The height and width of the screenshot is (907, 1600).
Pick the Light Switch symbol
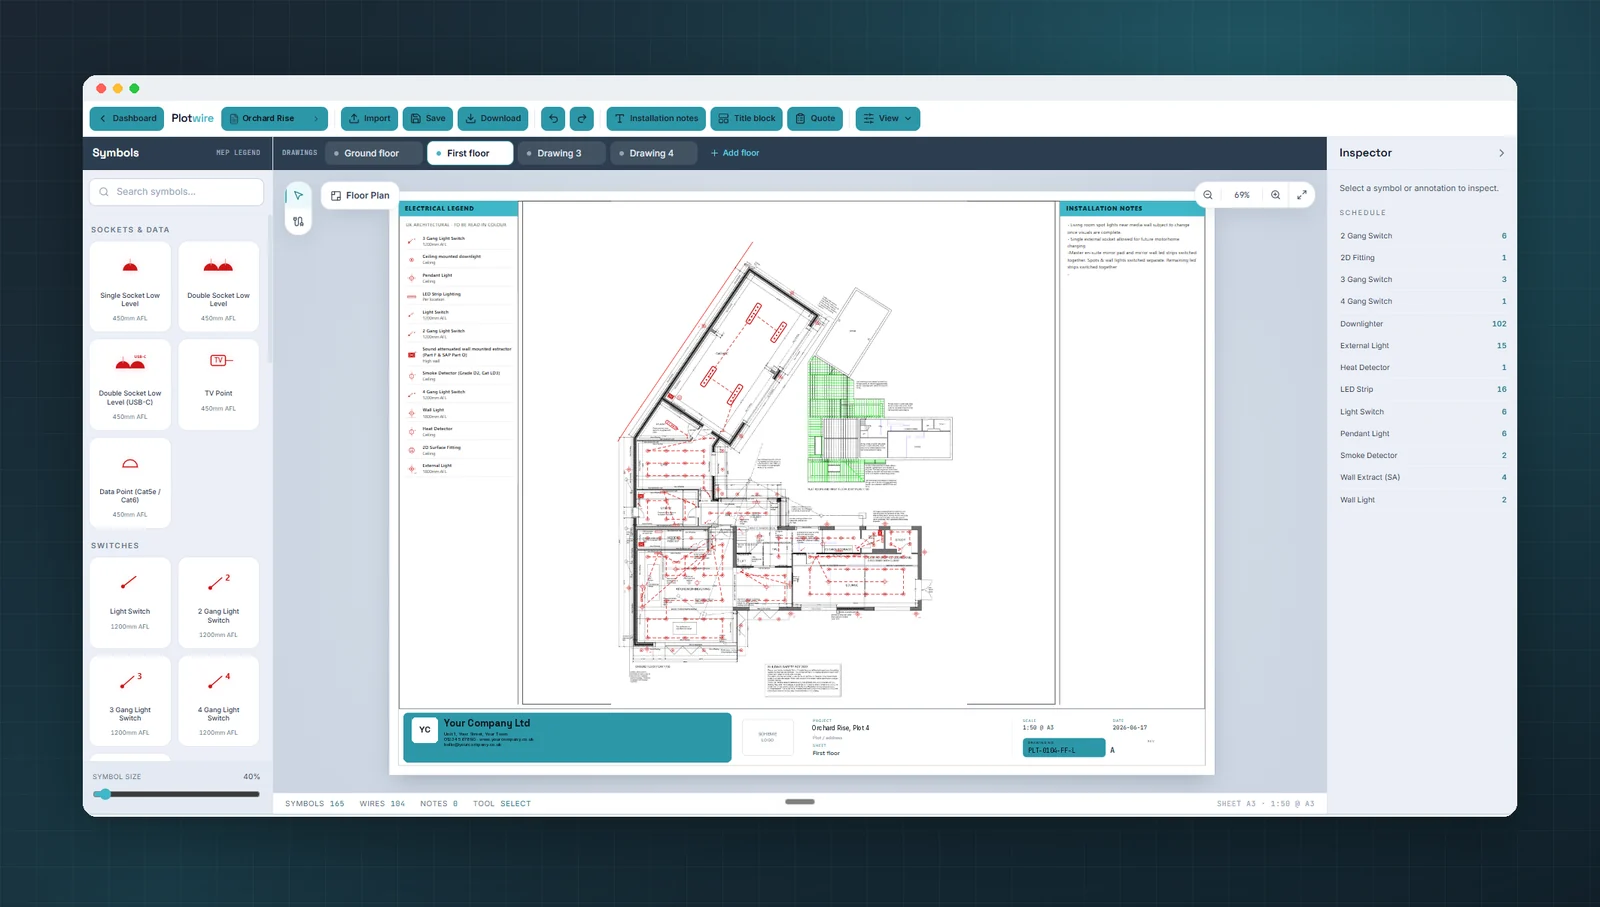pos(130,603)
